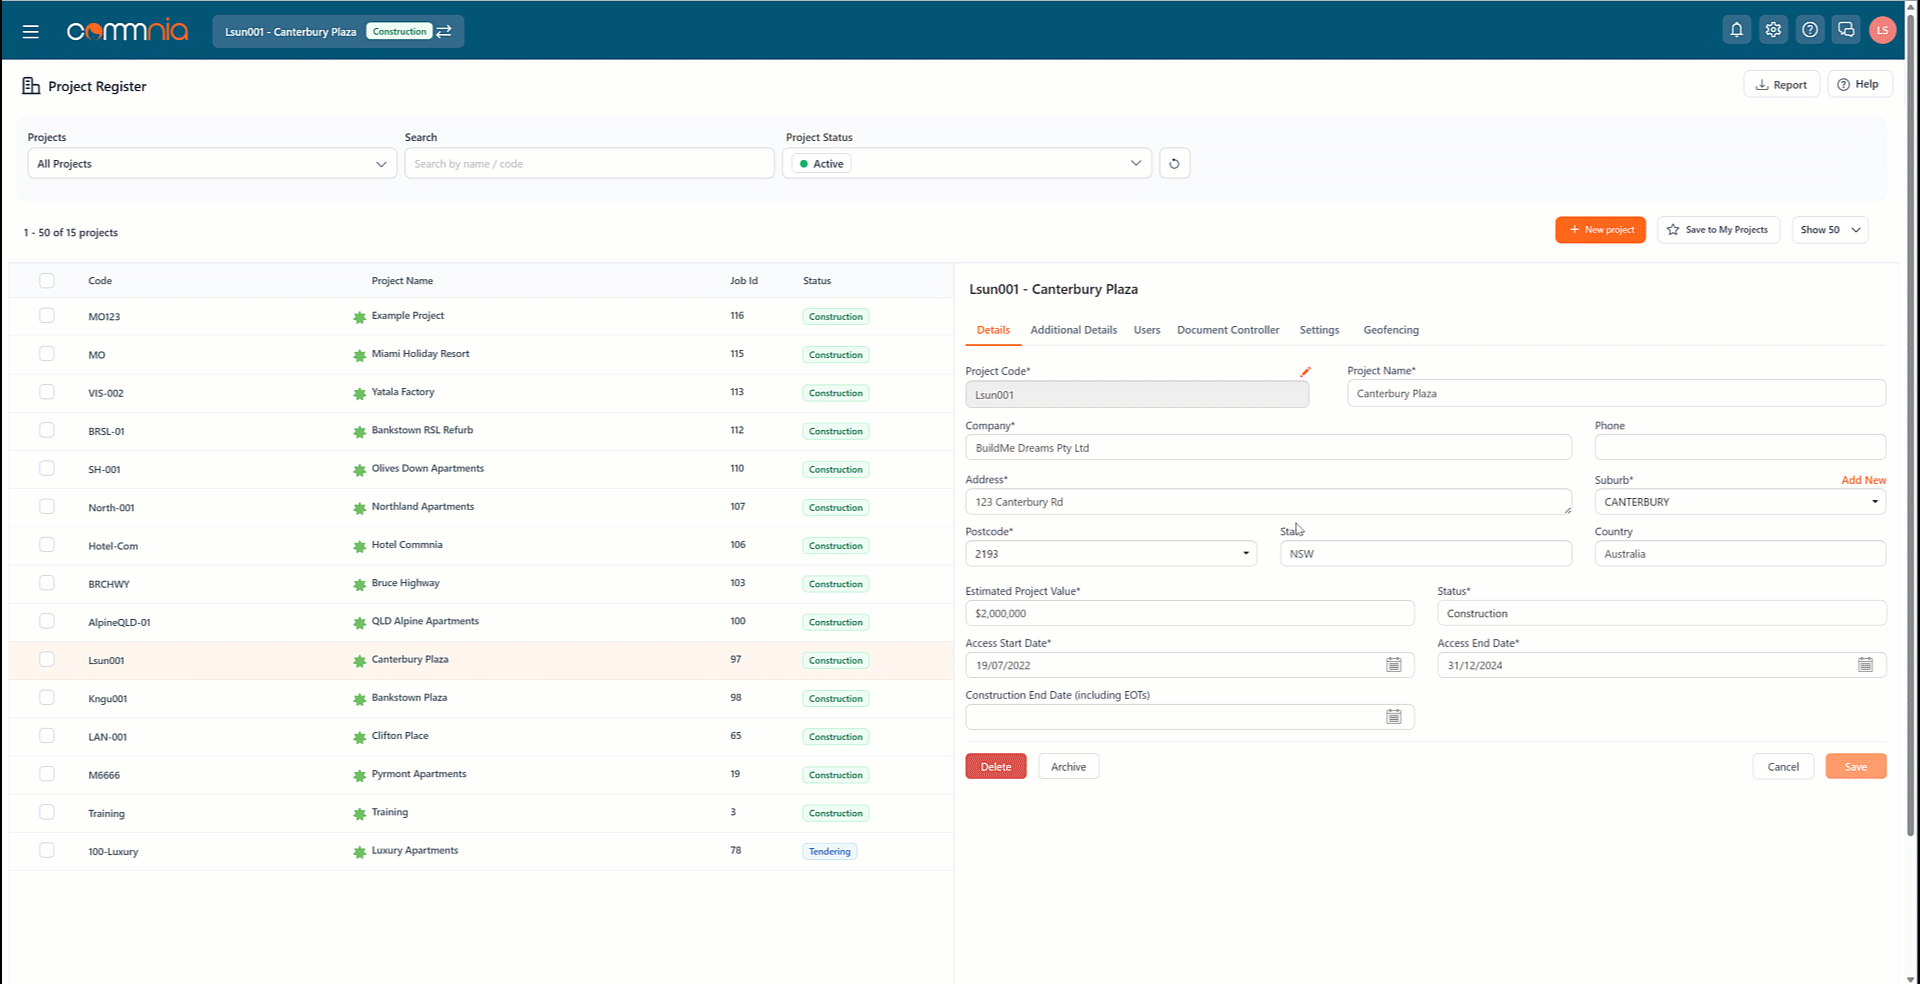1920x984 pixels.
Task: Tick the checkbox for VIS-002 row
Action: 47,392
